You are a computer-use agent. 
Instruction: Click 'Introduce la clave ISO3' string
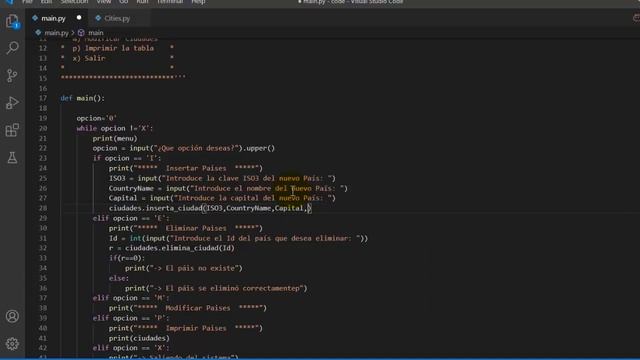point(212,178)
